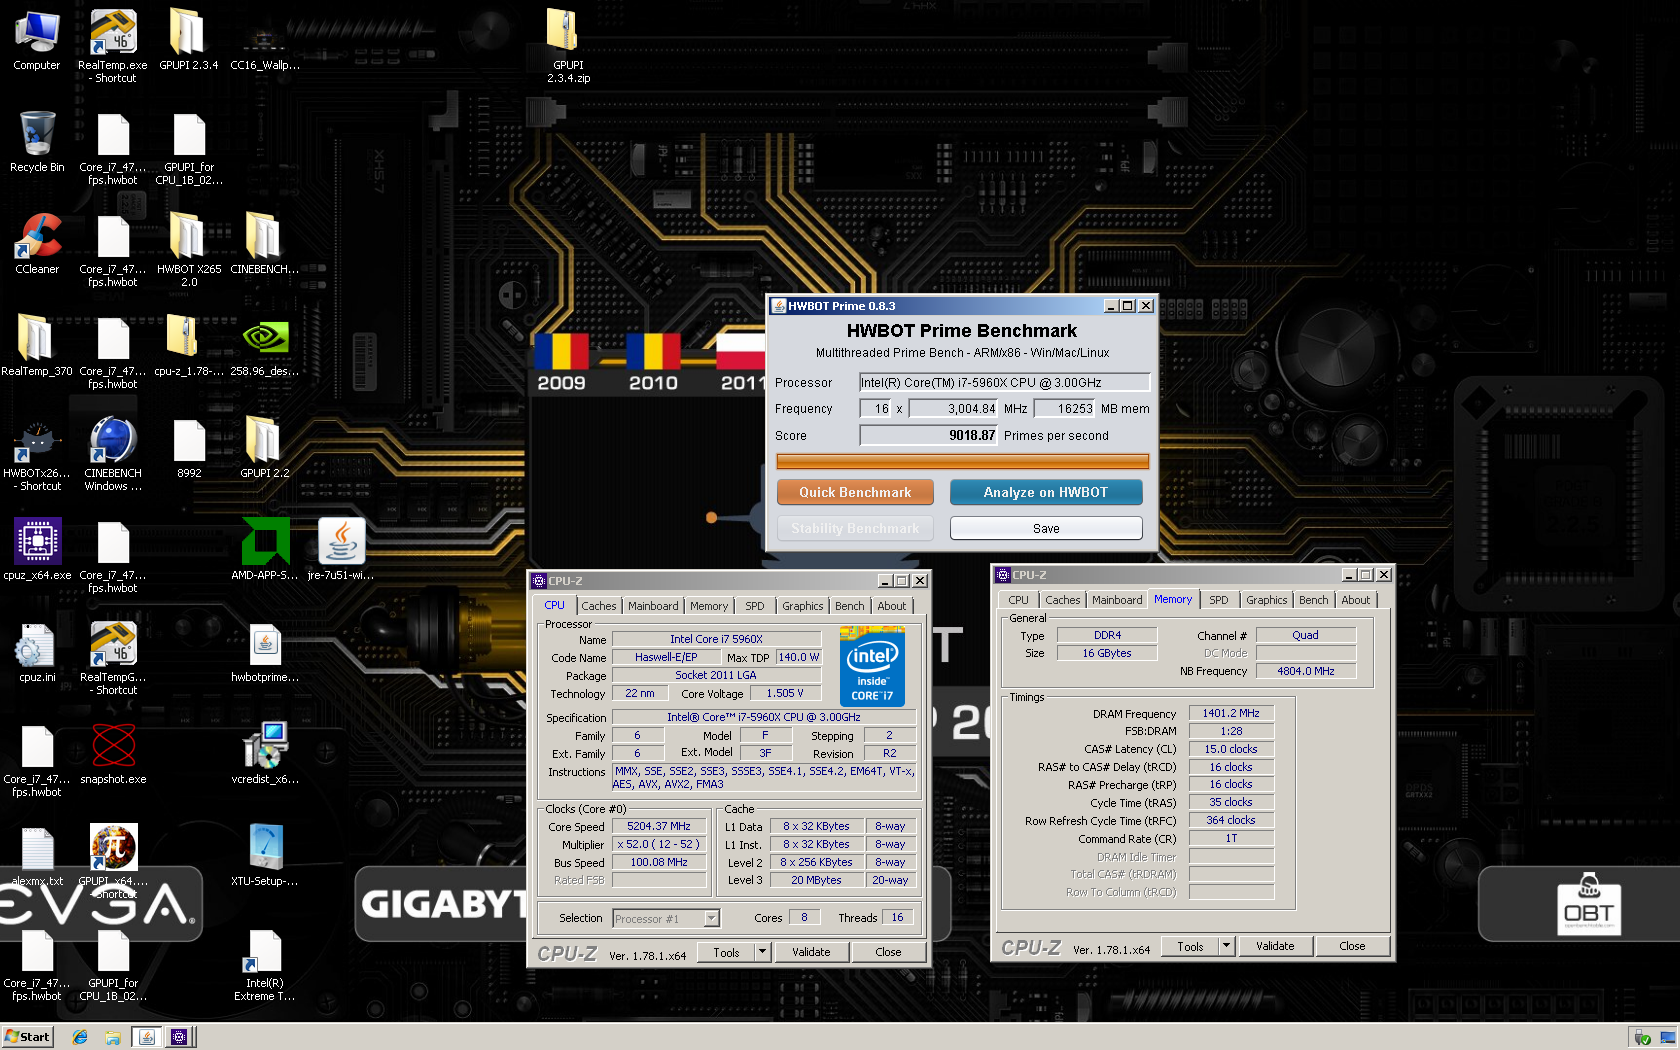This screenshot has height=1050, width=1680.
Task: Open the file named 8992
Action: pyautogui.click(x=189, y=448)
